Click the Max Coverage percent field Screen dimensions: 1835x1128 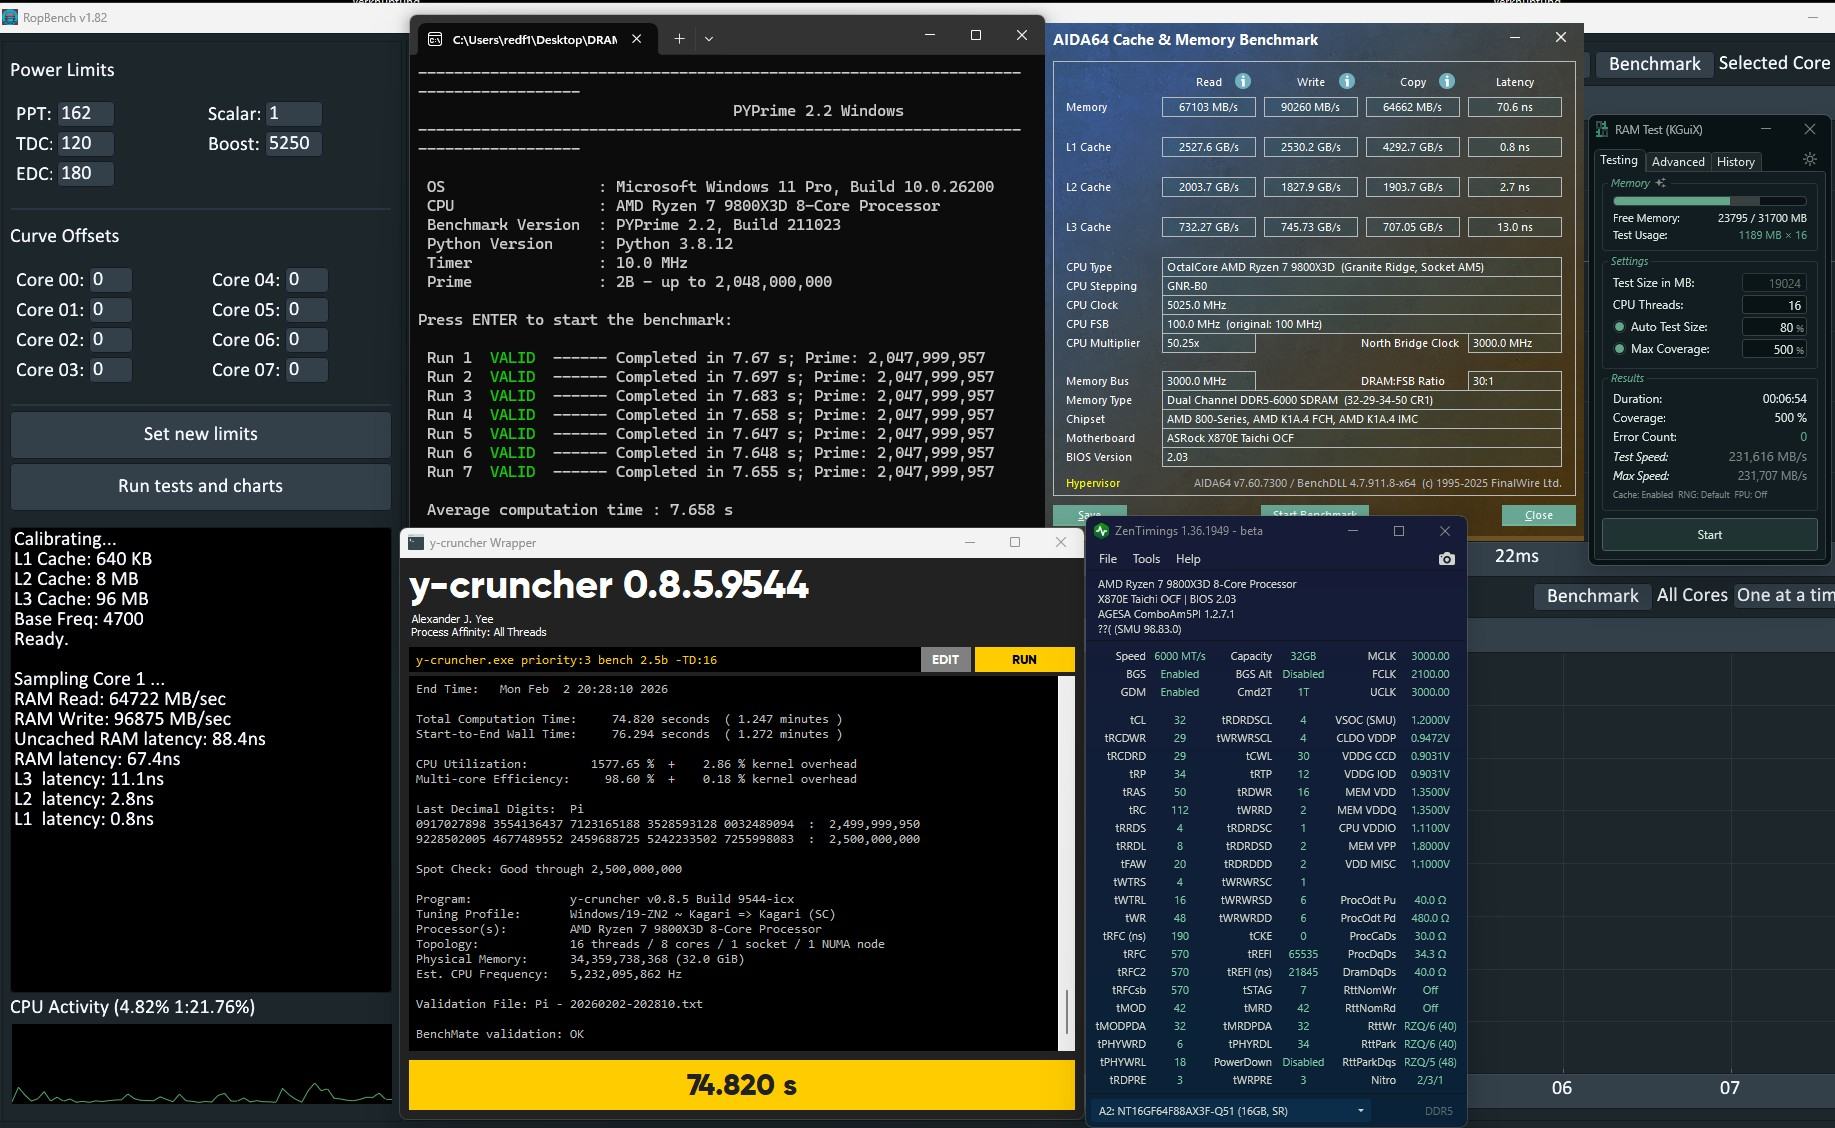1775,349
